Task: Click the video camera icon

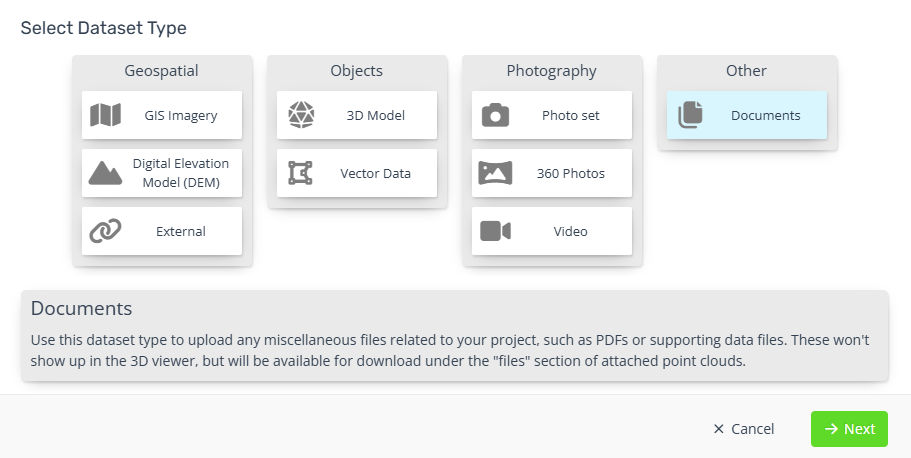Action: pyautogui.click(x=496, y=231)
